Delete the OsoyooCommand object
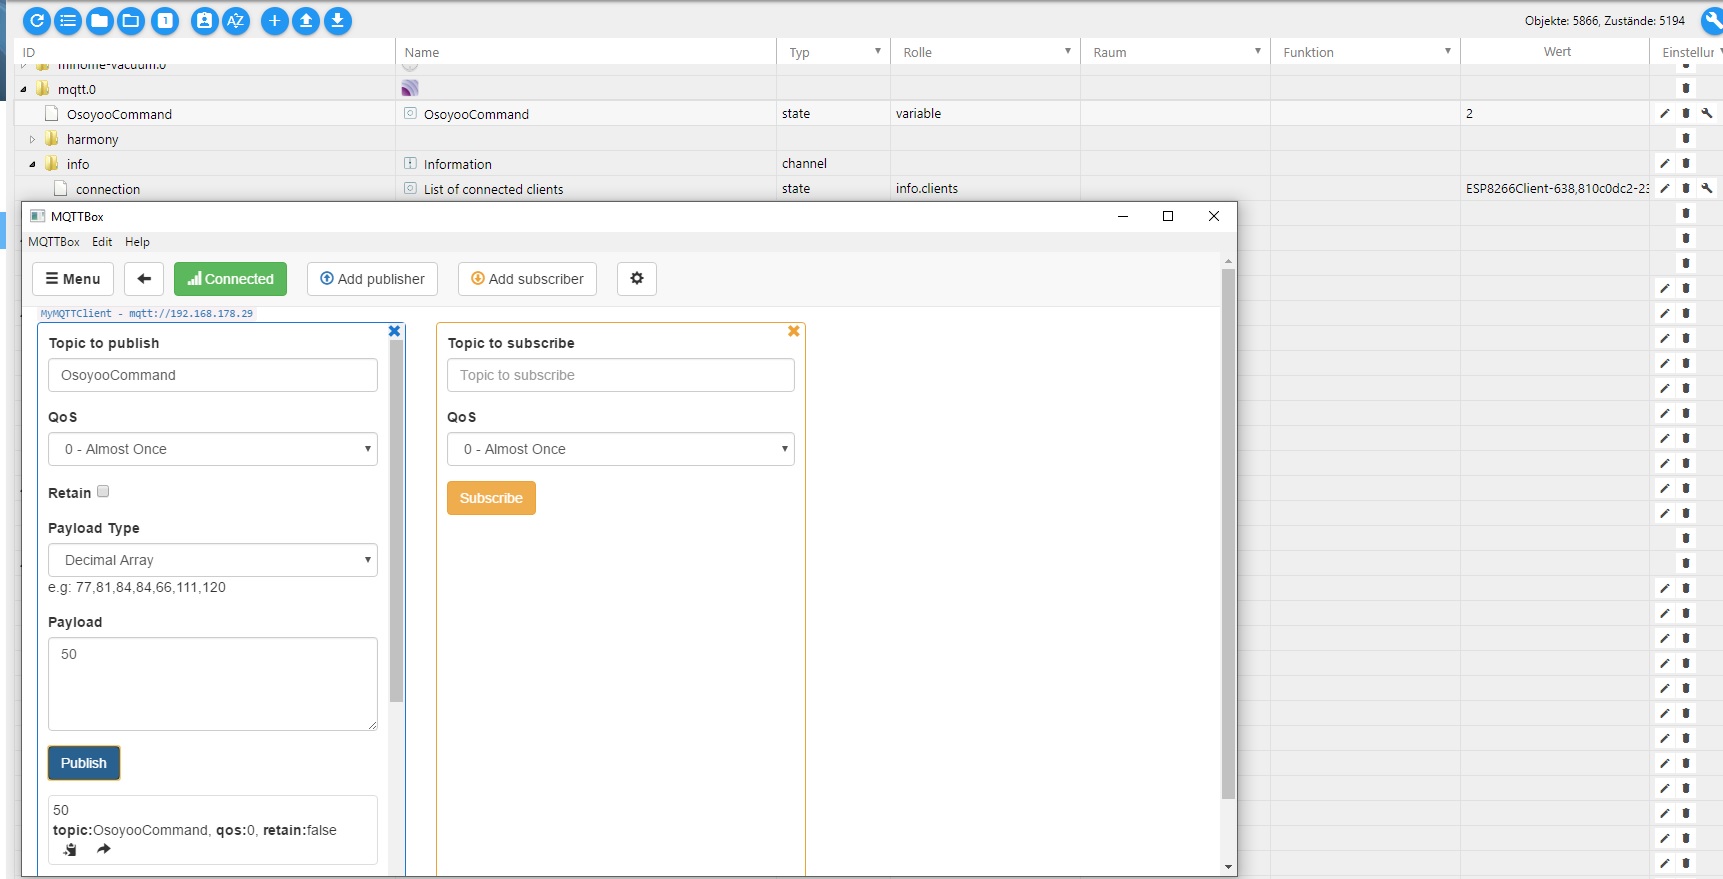Viewport: 1723px width, 879px height. coord(1686,113)
